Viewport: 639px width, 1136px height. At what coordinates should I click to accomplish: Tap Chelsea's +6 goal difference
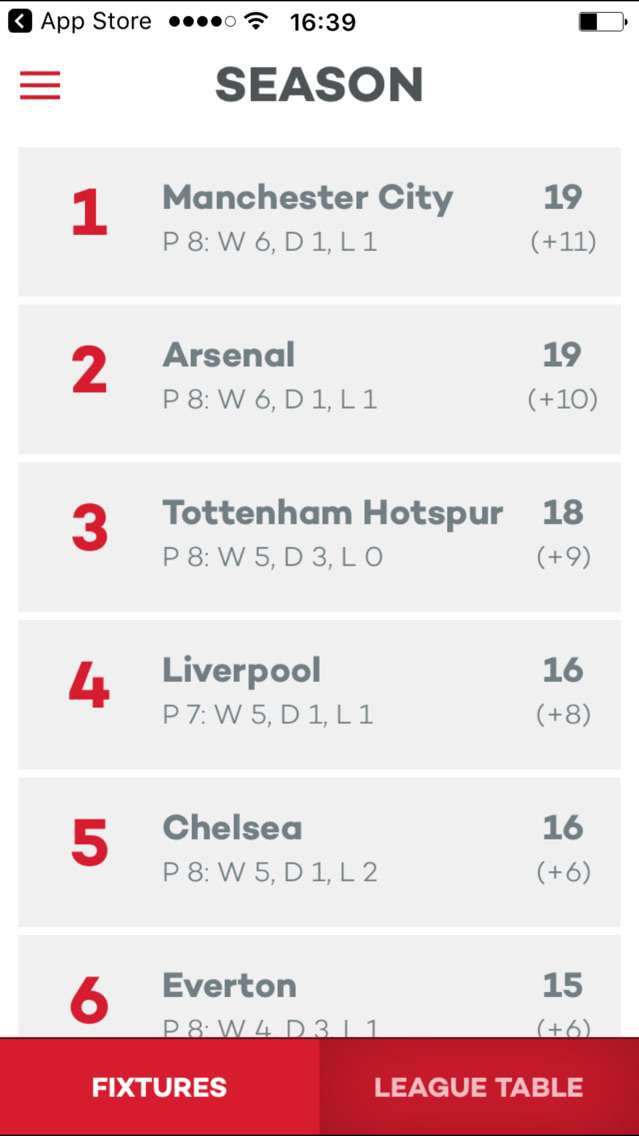click(564, 872)
